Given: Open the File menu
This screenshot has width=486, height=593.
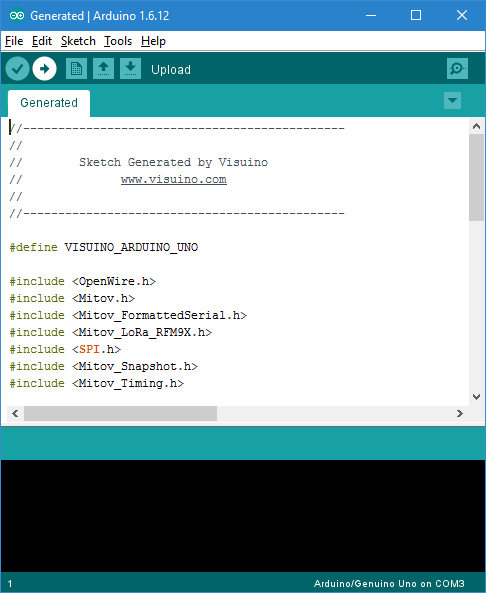Looking at the screenshot, I should tap(14, 41).
